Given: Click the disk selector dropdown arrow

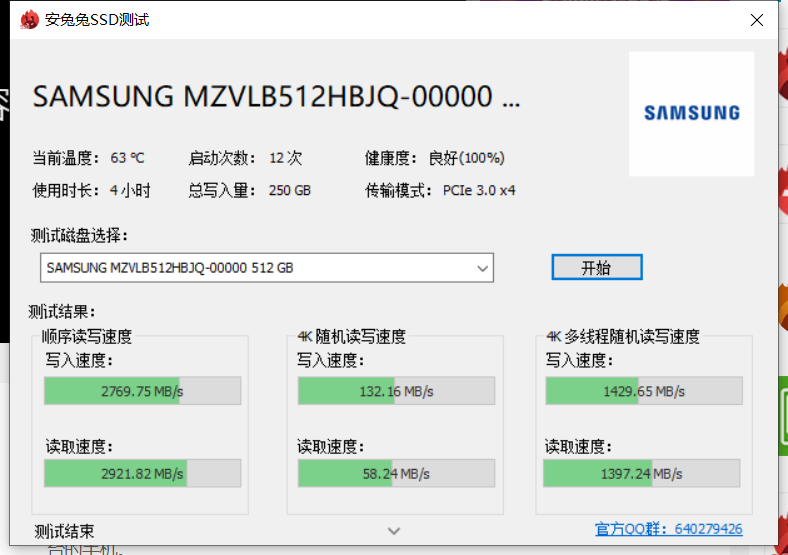Looking at the screenshot, I should coord(483,268).
